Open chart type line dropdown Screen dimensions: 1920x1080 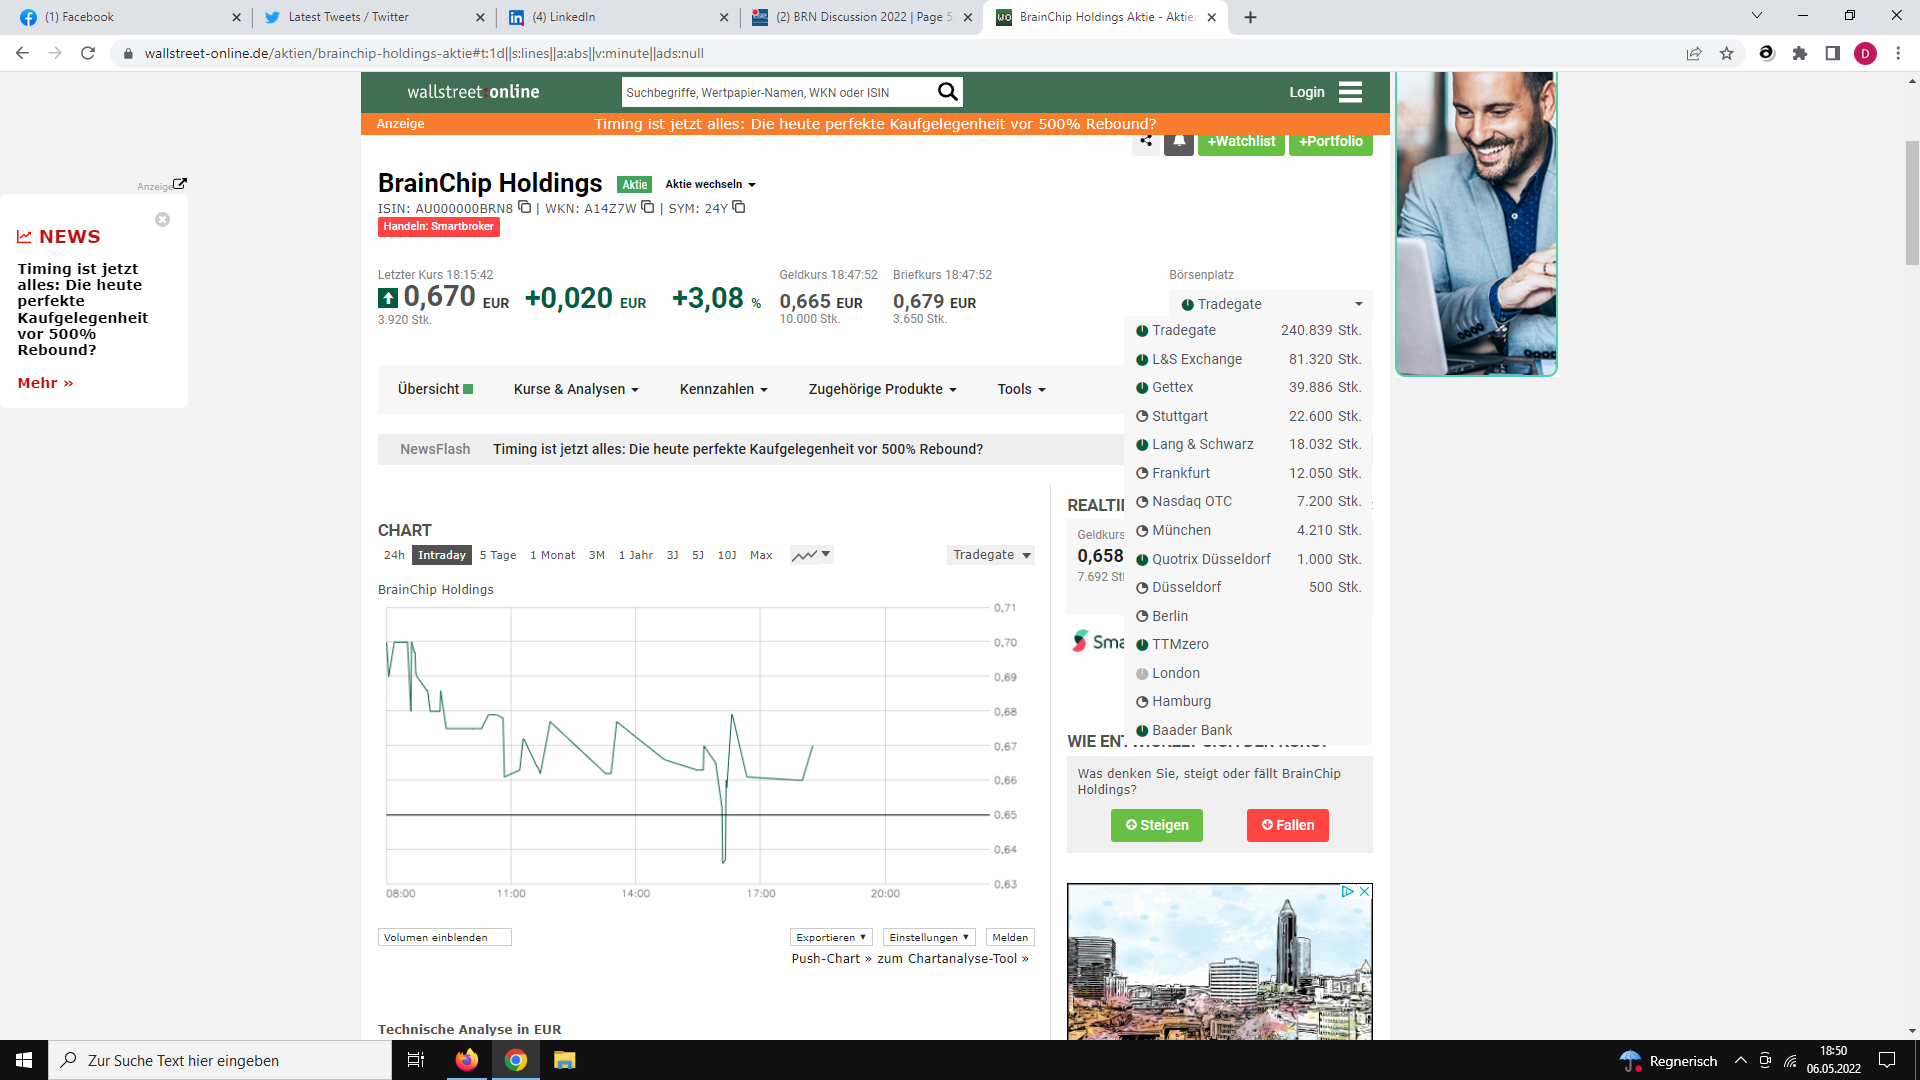coord(811,555)
